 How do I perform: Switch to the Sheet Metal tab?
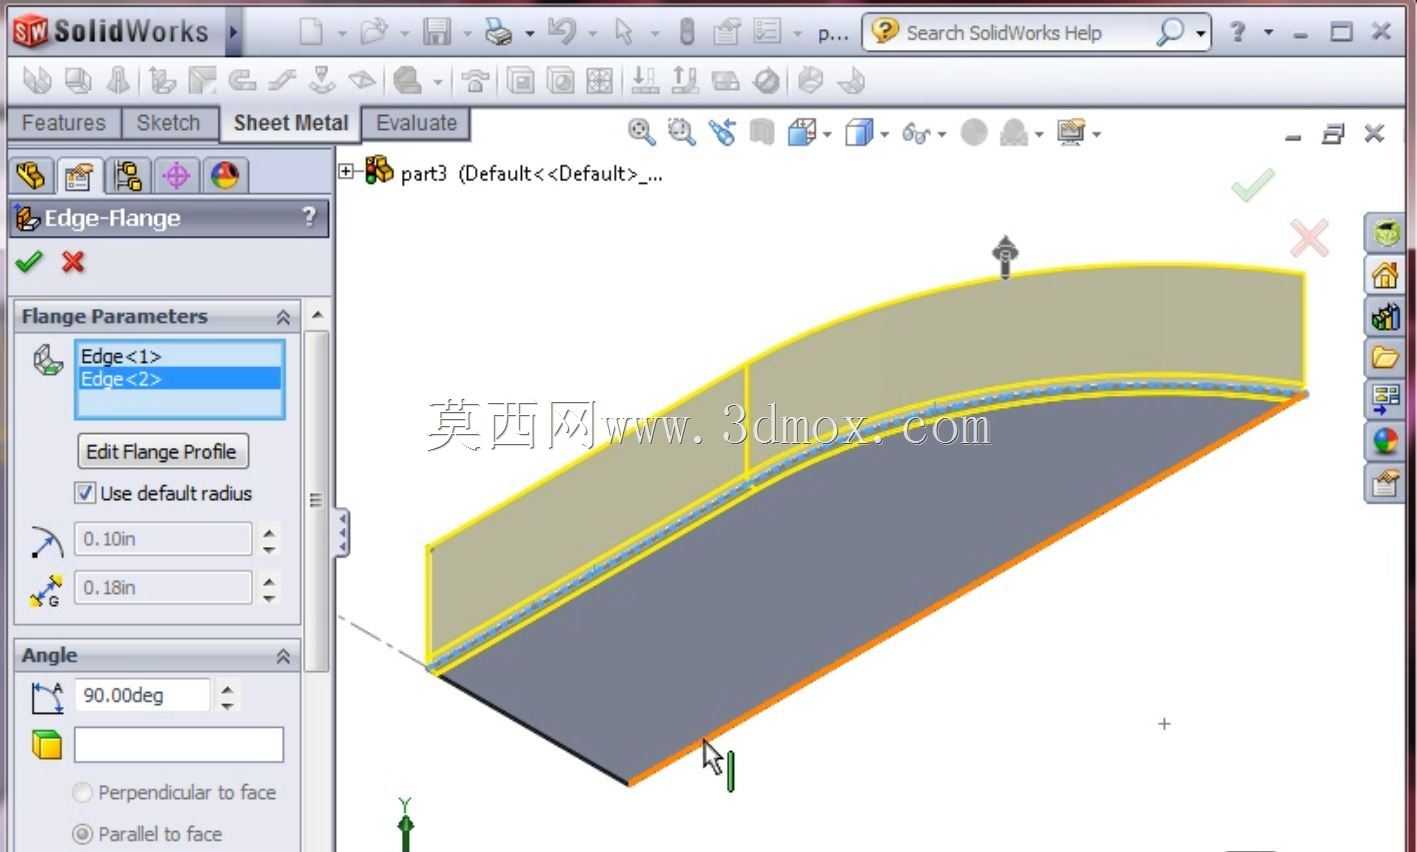click(290, 123)
